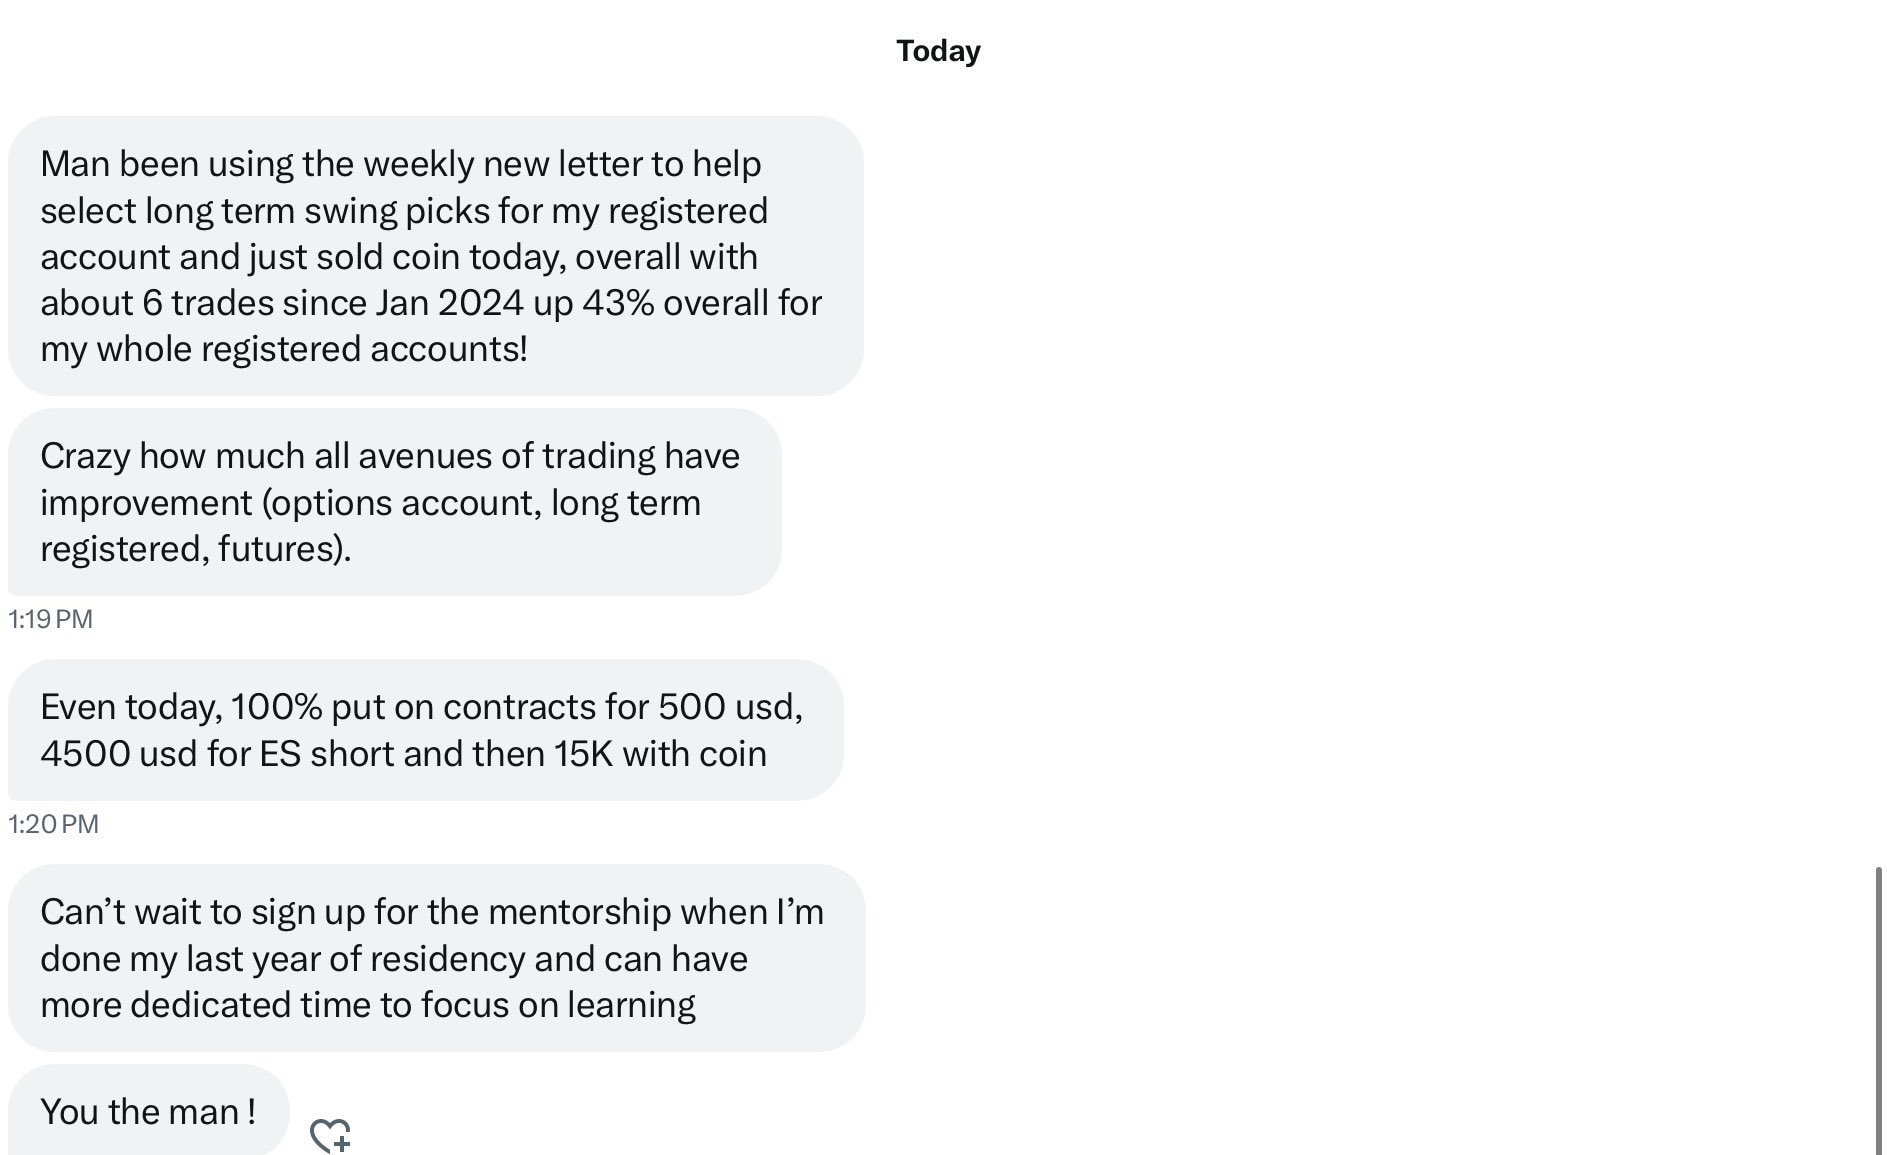Select the message starting "Even today, 100% put"
The width and height of the screenshot is (1887, 1155).
(x=425, y=730)
